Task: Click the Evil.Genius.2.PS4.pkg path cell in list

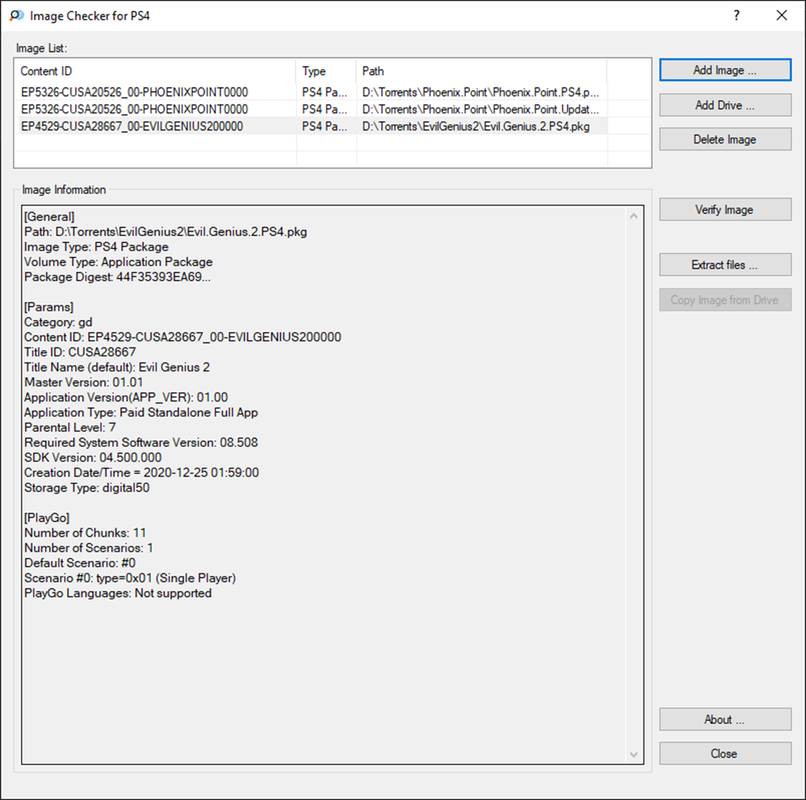Action: click(x=475, y=126)
